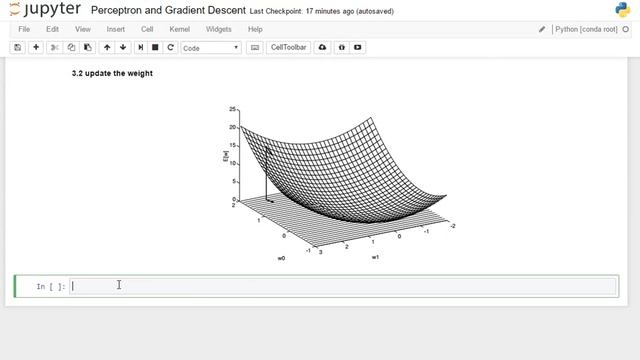Rename notebook title Perceptron and Gradient Descent
This screenshot has width=640, height=360.
pos(168,10)
